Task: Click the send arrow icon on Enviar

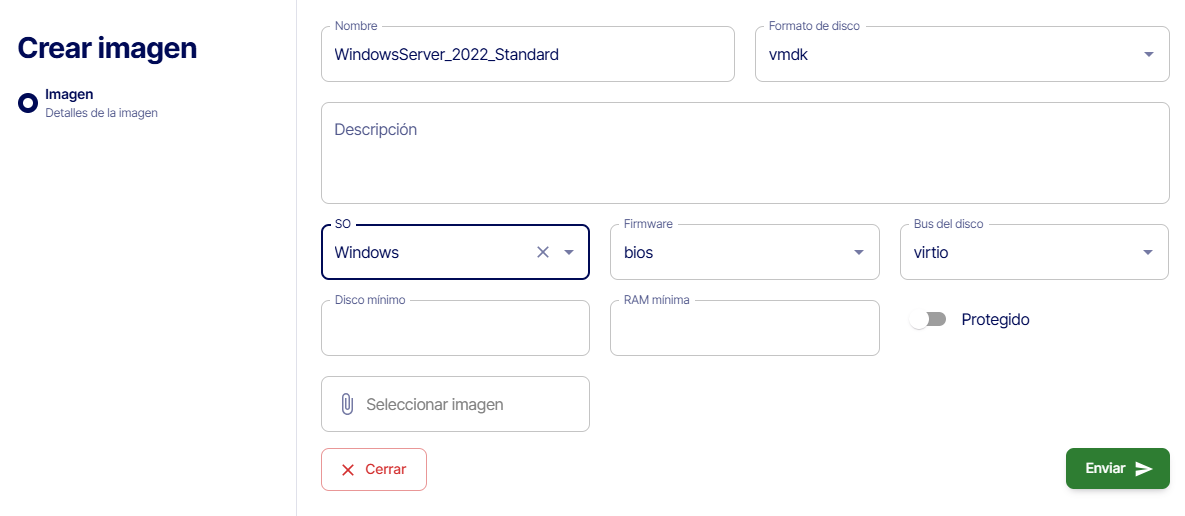Action: pyautogui.click(x=1144, y=469)
